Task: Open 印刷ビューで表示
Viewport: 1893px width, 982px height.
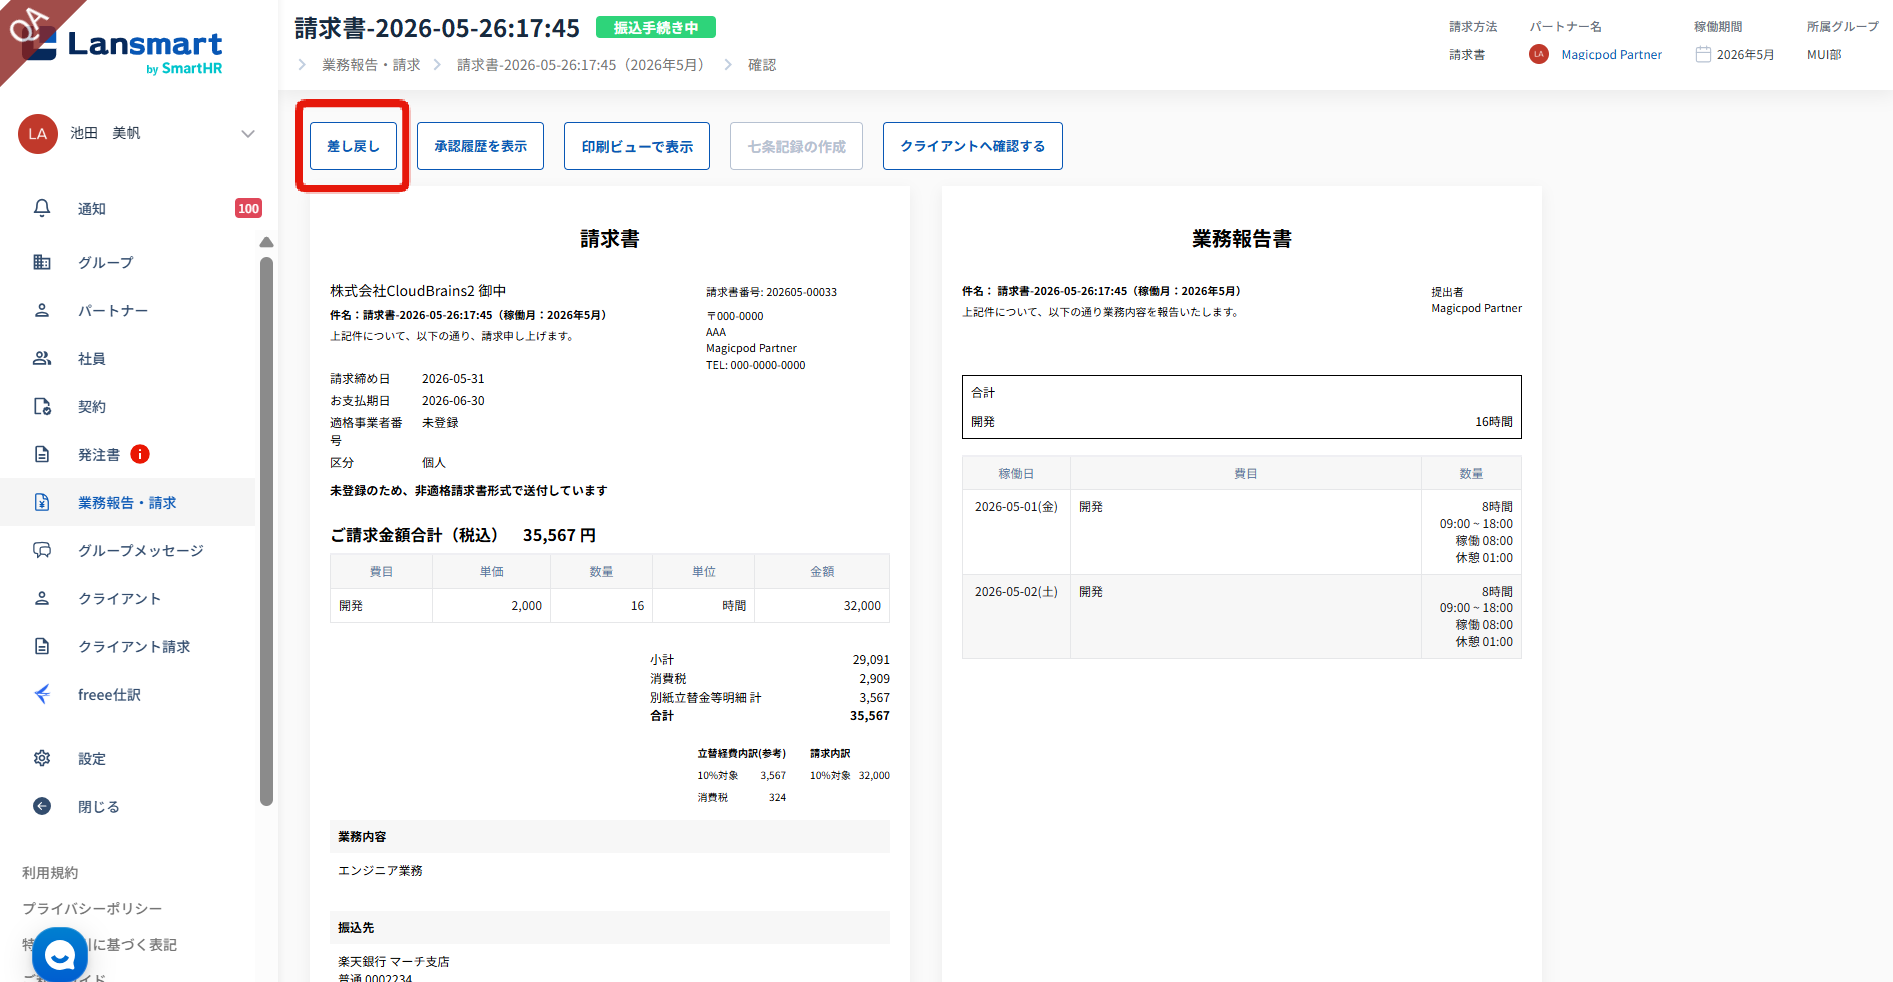Action: (637, 146)
